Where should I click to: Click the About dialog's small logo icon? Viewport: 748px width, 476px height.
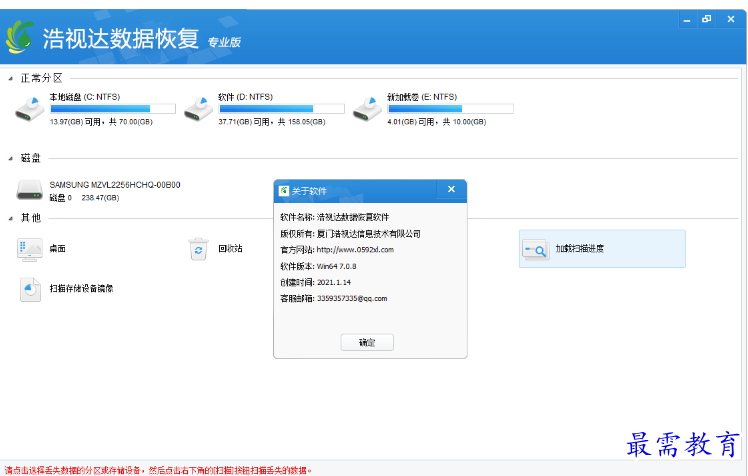point(284,191)
